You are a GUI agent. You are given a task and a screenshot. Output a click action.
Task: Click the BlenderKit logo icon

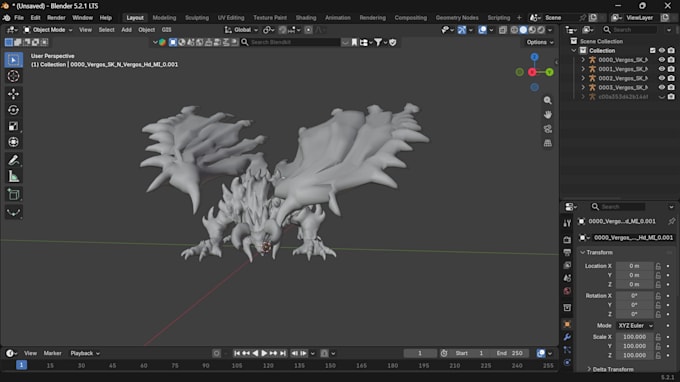pos(162,42)
